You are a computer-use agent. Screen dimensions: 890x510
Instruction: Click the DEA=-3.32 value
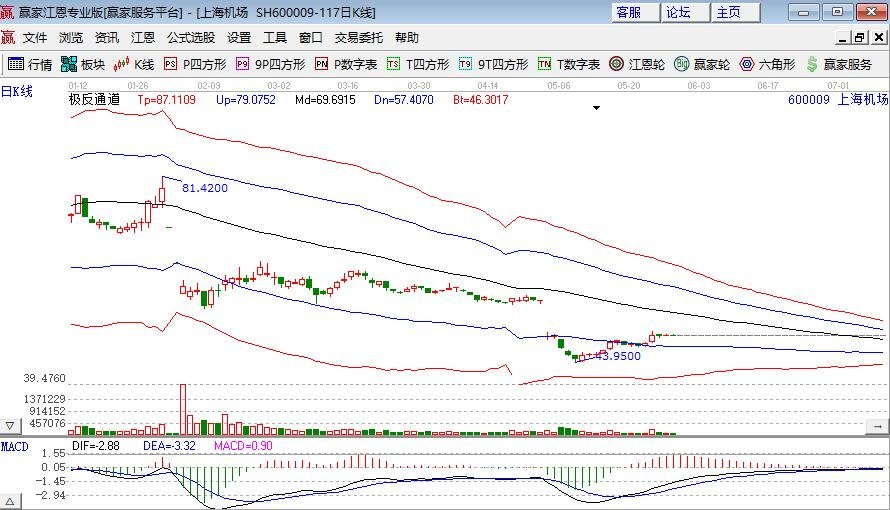[169, 446]
